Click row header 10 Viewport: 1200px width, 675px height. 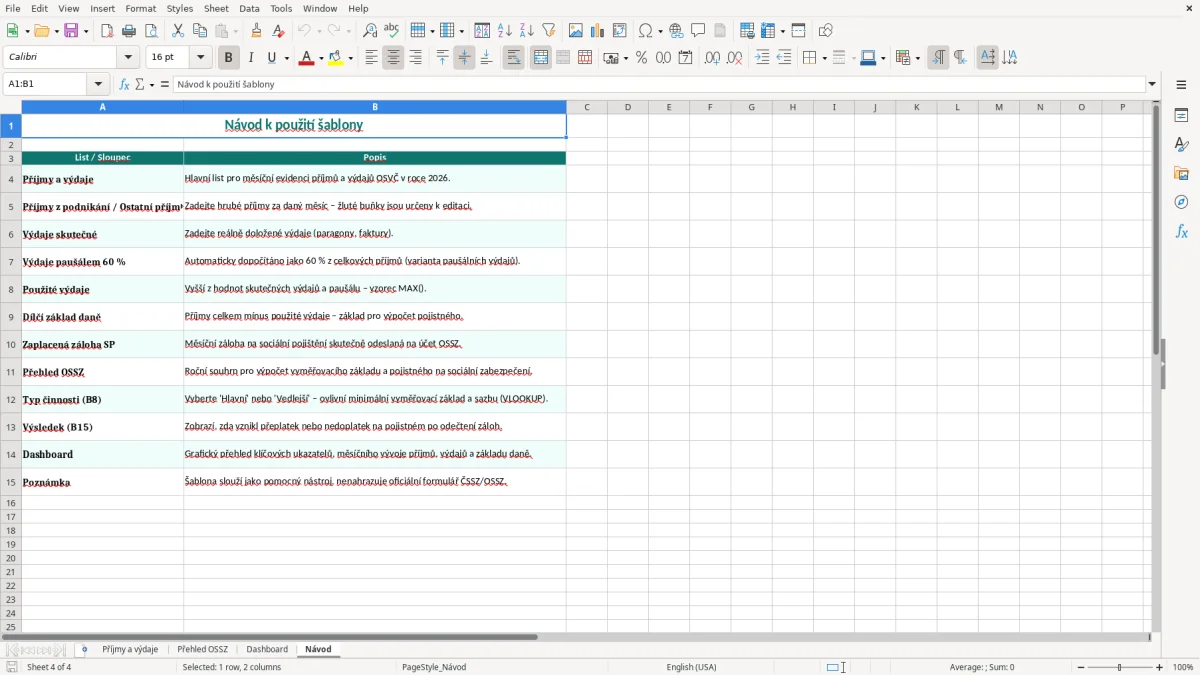11,344
